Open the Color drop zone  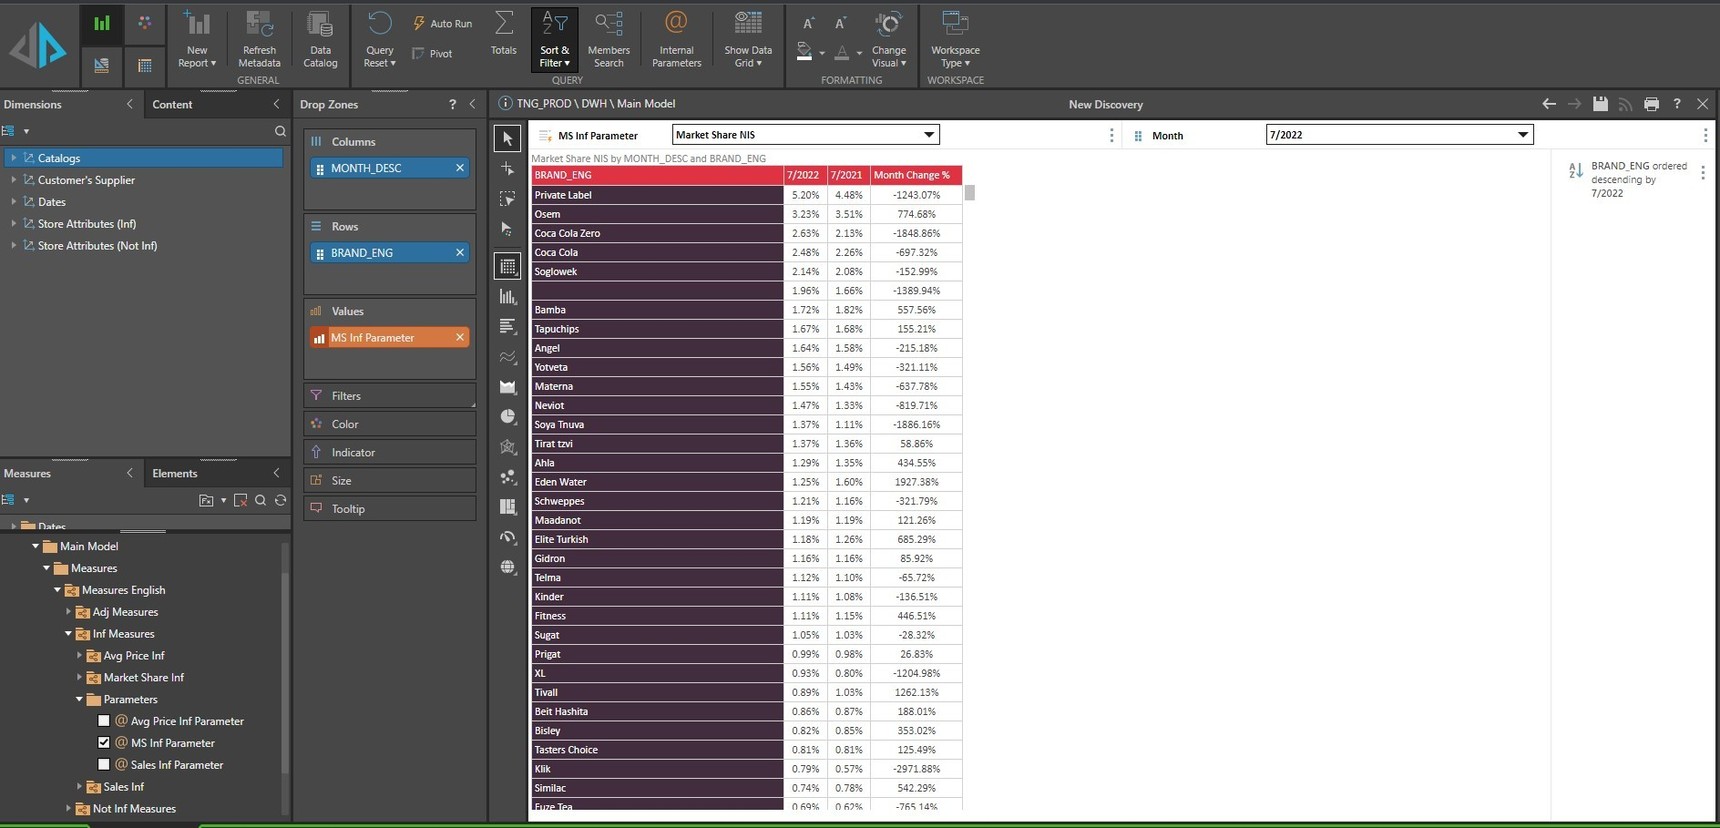[x=390, y=424]
